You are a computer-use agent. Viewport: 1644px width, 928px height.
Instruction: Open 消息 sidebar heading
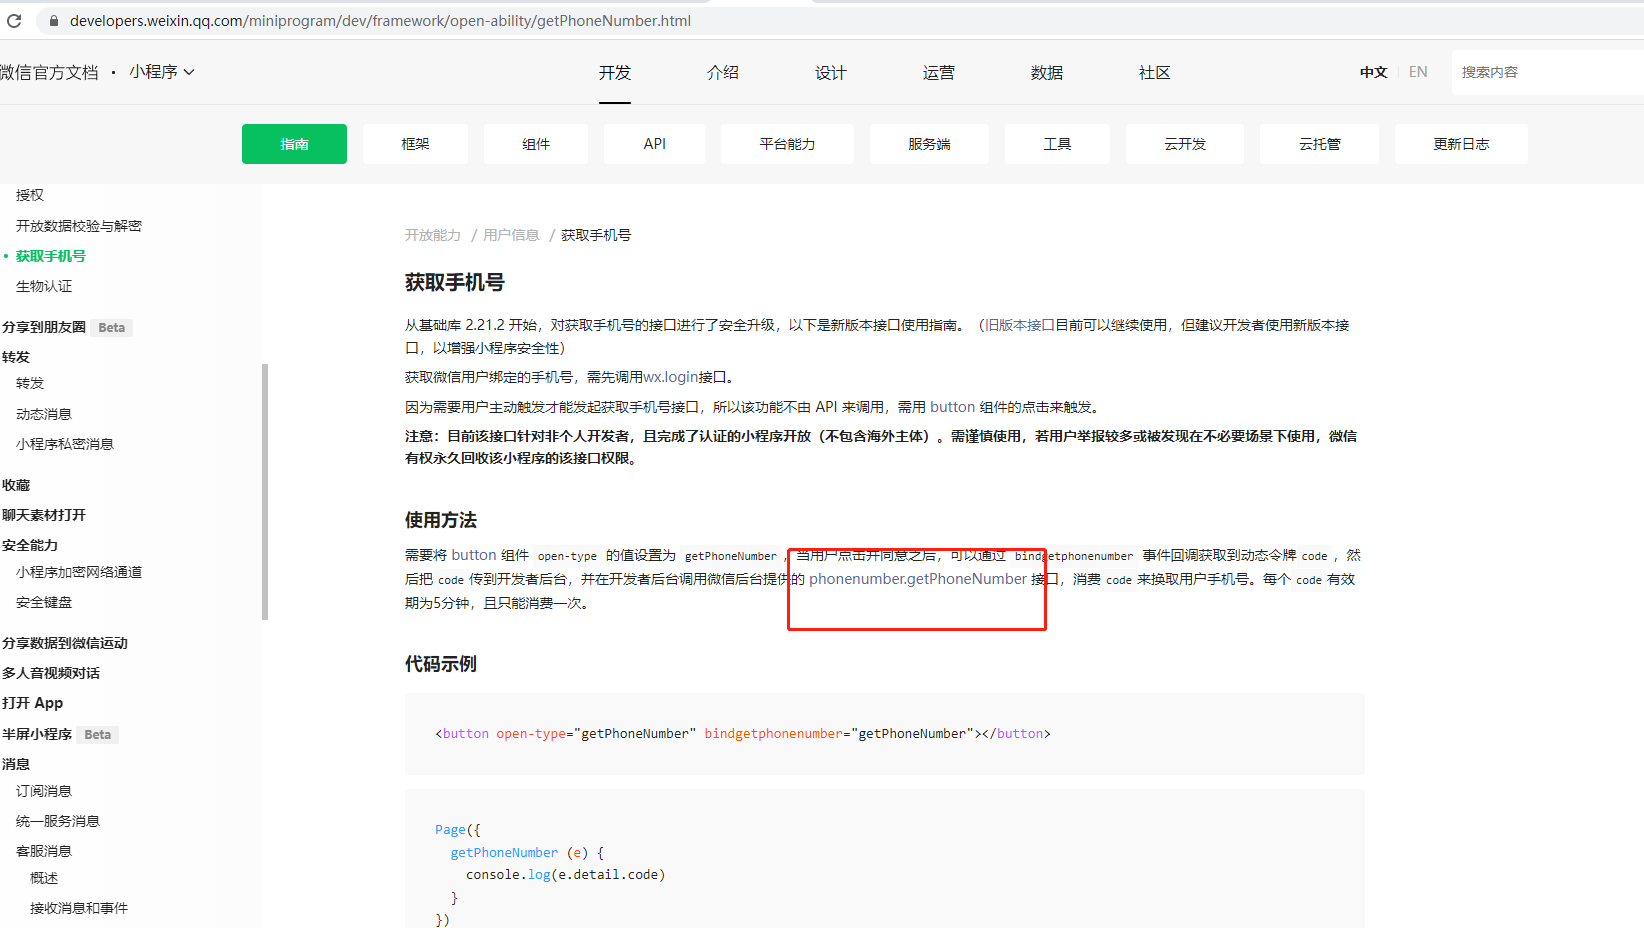pyautogui.click(x=16, y=764)
